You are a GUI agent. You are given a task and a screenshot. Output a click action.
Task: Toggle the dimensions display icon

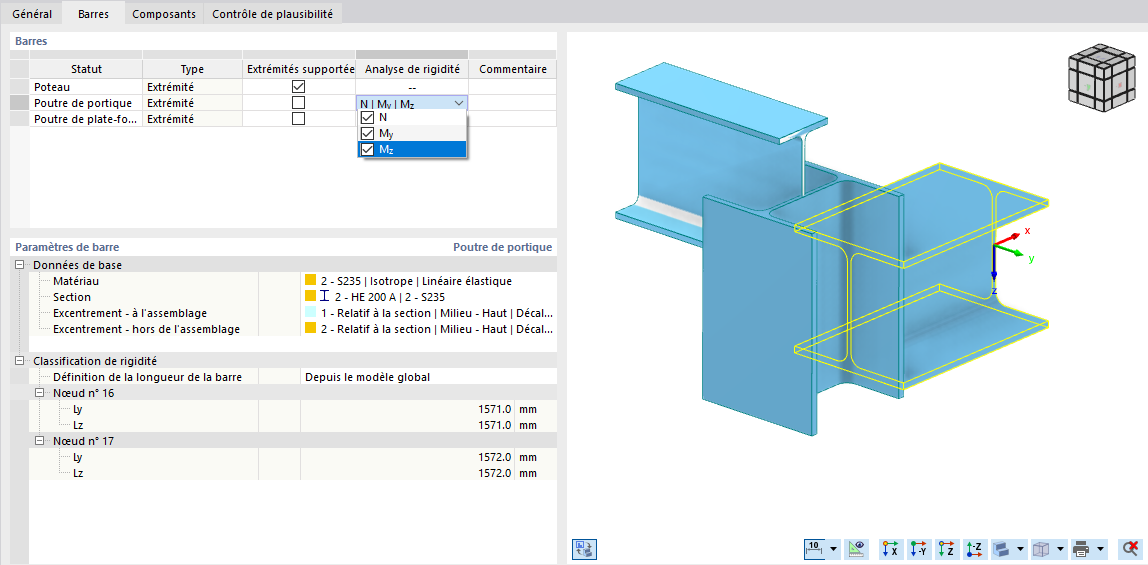click(814, 548)
